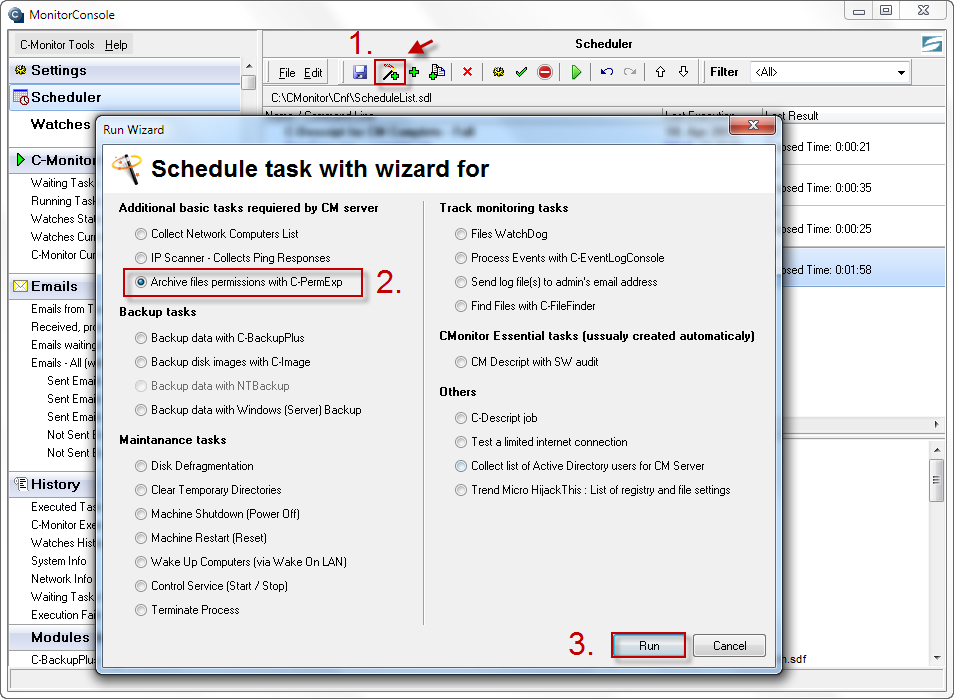Click the green plus Add task icon
Viewport: 954px width, 699px height.
click(414, 72)
